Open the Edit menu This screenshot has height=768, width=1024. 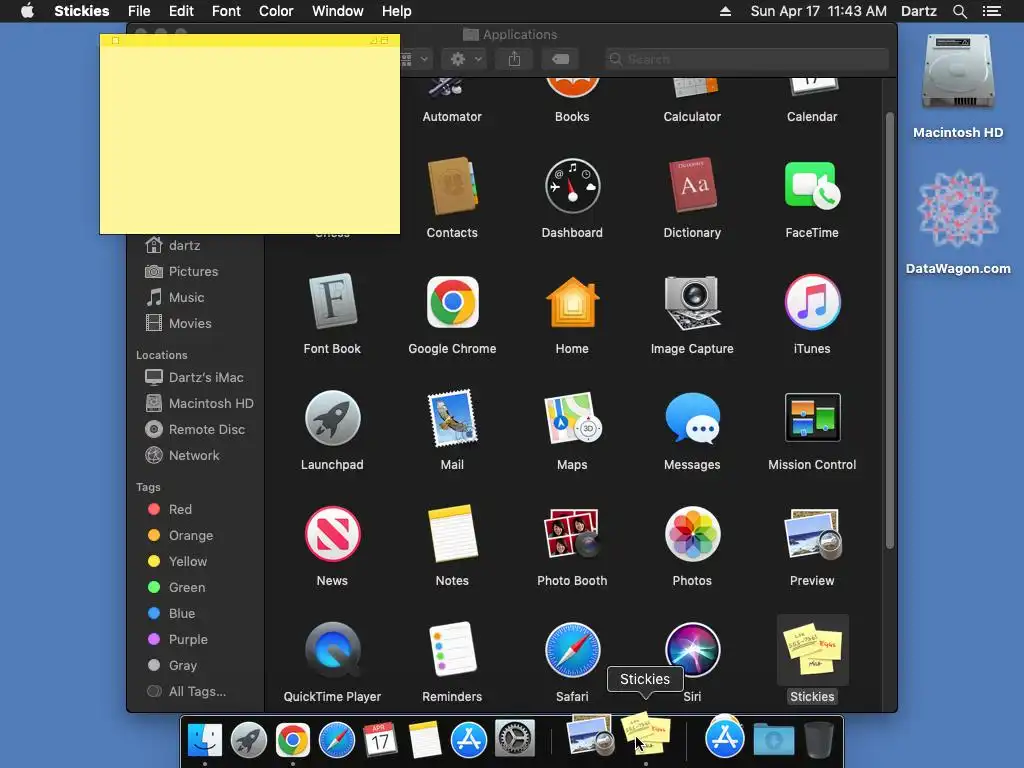181,11
